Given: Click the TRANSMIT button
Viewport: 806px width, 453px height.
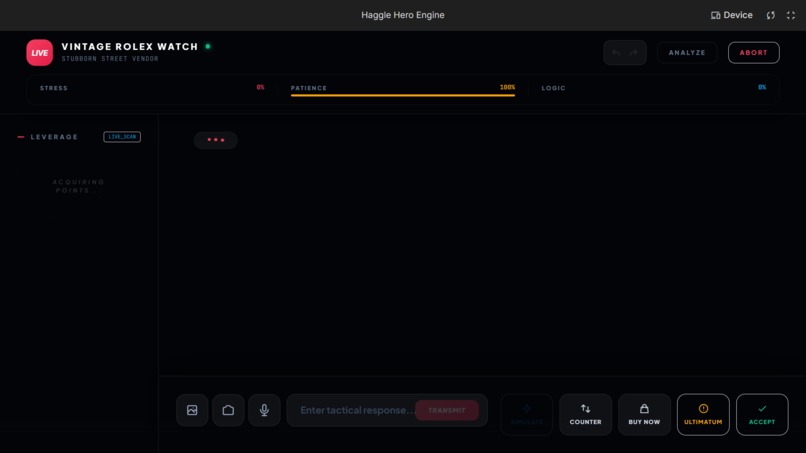Looking at the screenshot, I should (447, 410).
